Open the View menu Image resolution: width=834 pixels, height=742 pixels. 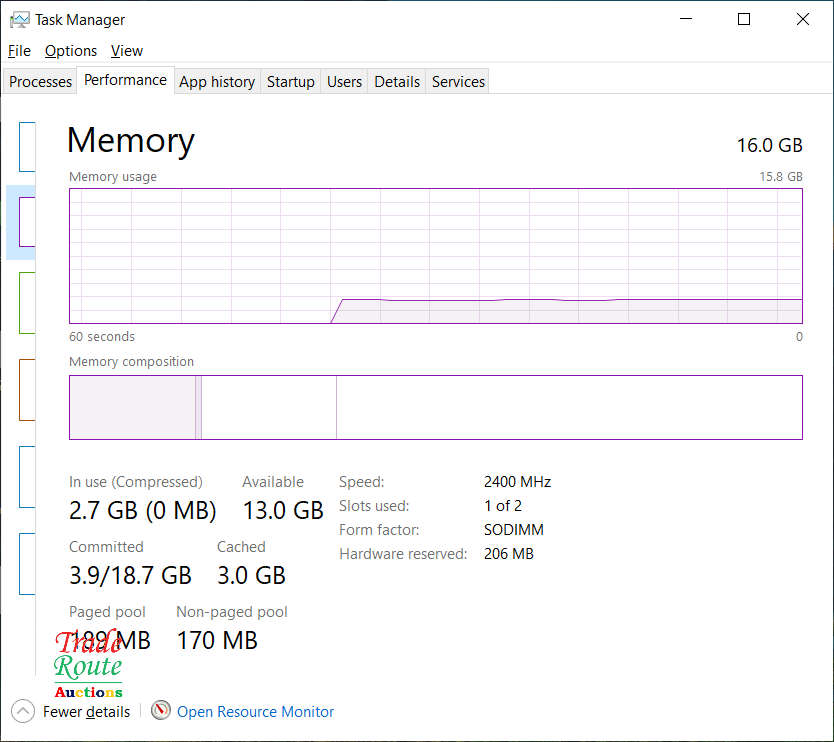(x=127, y=51)
